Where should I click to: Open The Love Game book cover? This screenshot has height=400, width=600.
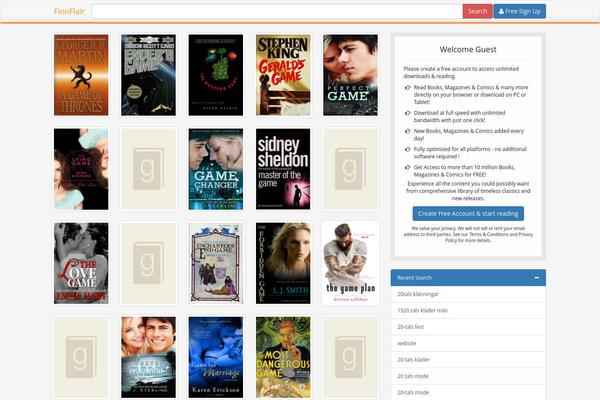[x=81, y=263]
